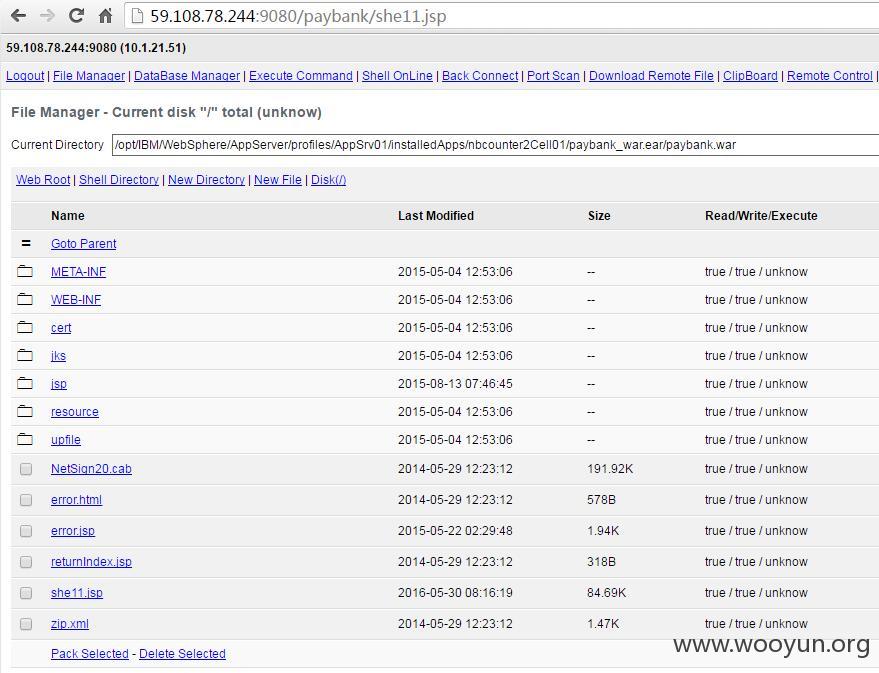The width and height of the screenshot is (879, 673).
Task: Click the Delete Selected link
Action: [x=182, y=653]
